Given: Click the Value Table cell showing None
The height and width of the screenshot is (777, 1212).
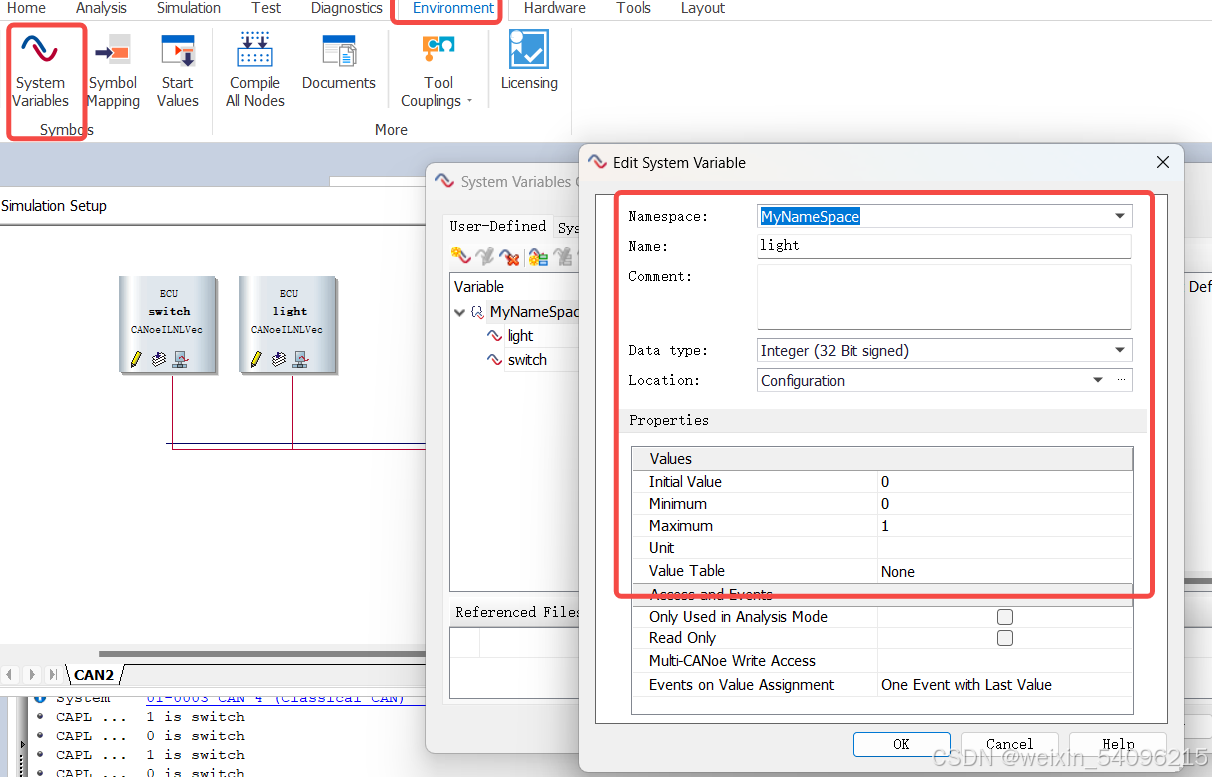Looking at the screenshot, I should coord(1005,572).
